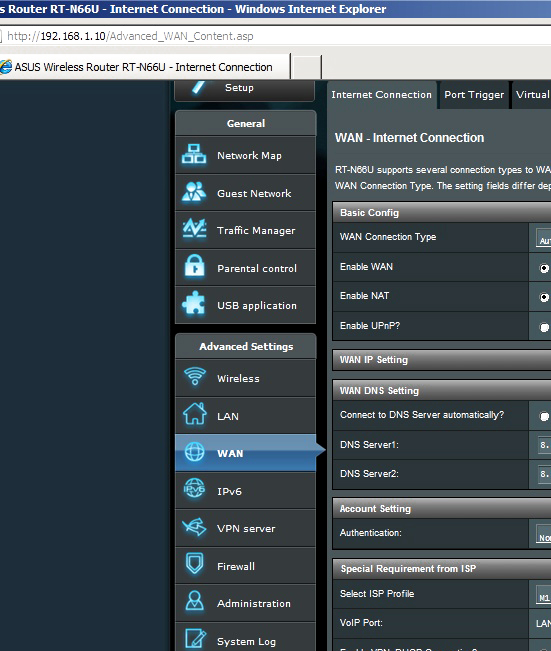Click the System Log notepad icon
The width and height of the screenshot is (551, 651).
click(194, 639)
